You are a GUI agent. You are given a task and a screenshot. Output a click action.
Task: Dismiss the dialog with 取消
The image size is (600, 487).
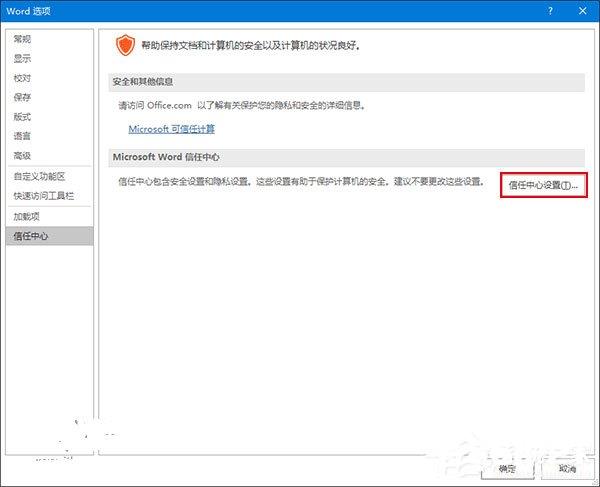tap(567, 469)
